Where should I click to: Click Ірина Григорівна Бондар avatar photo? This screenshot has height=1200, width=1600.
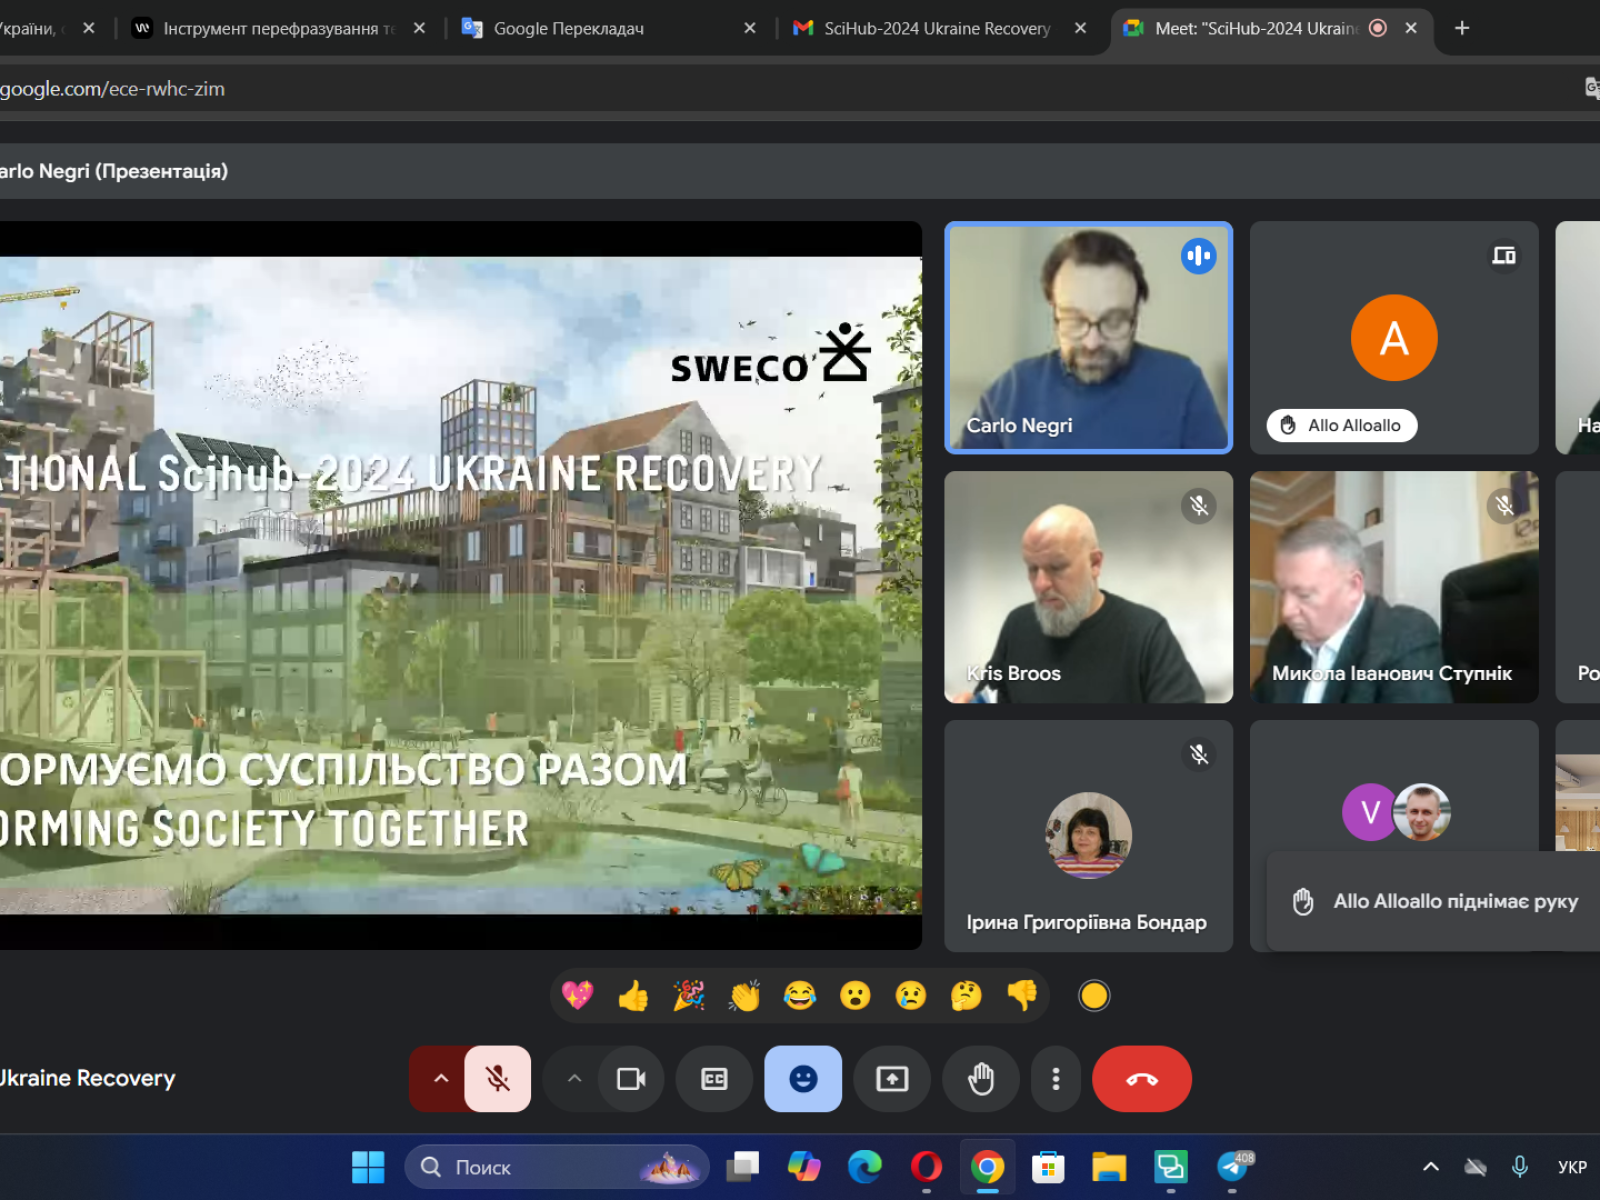1088,835
